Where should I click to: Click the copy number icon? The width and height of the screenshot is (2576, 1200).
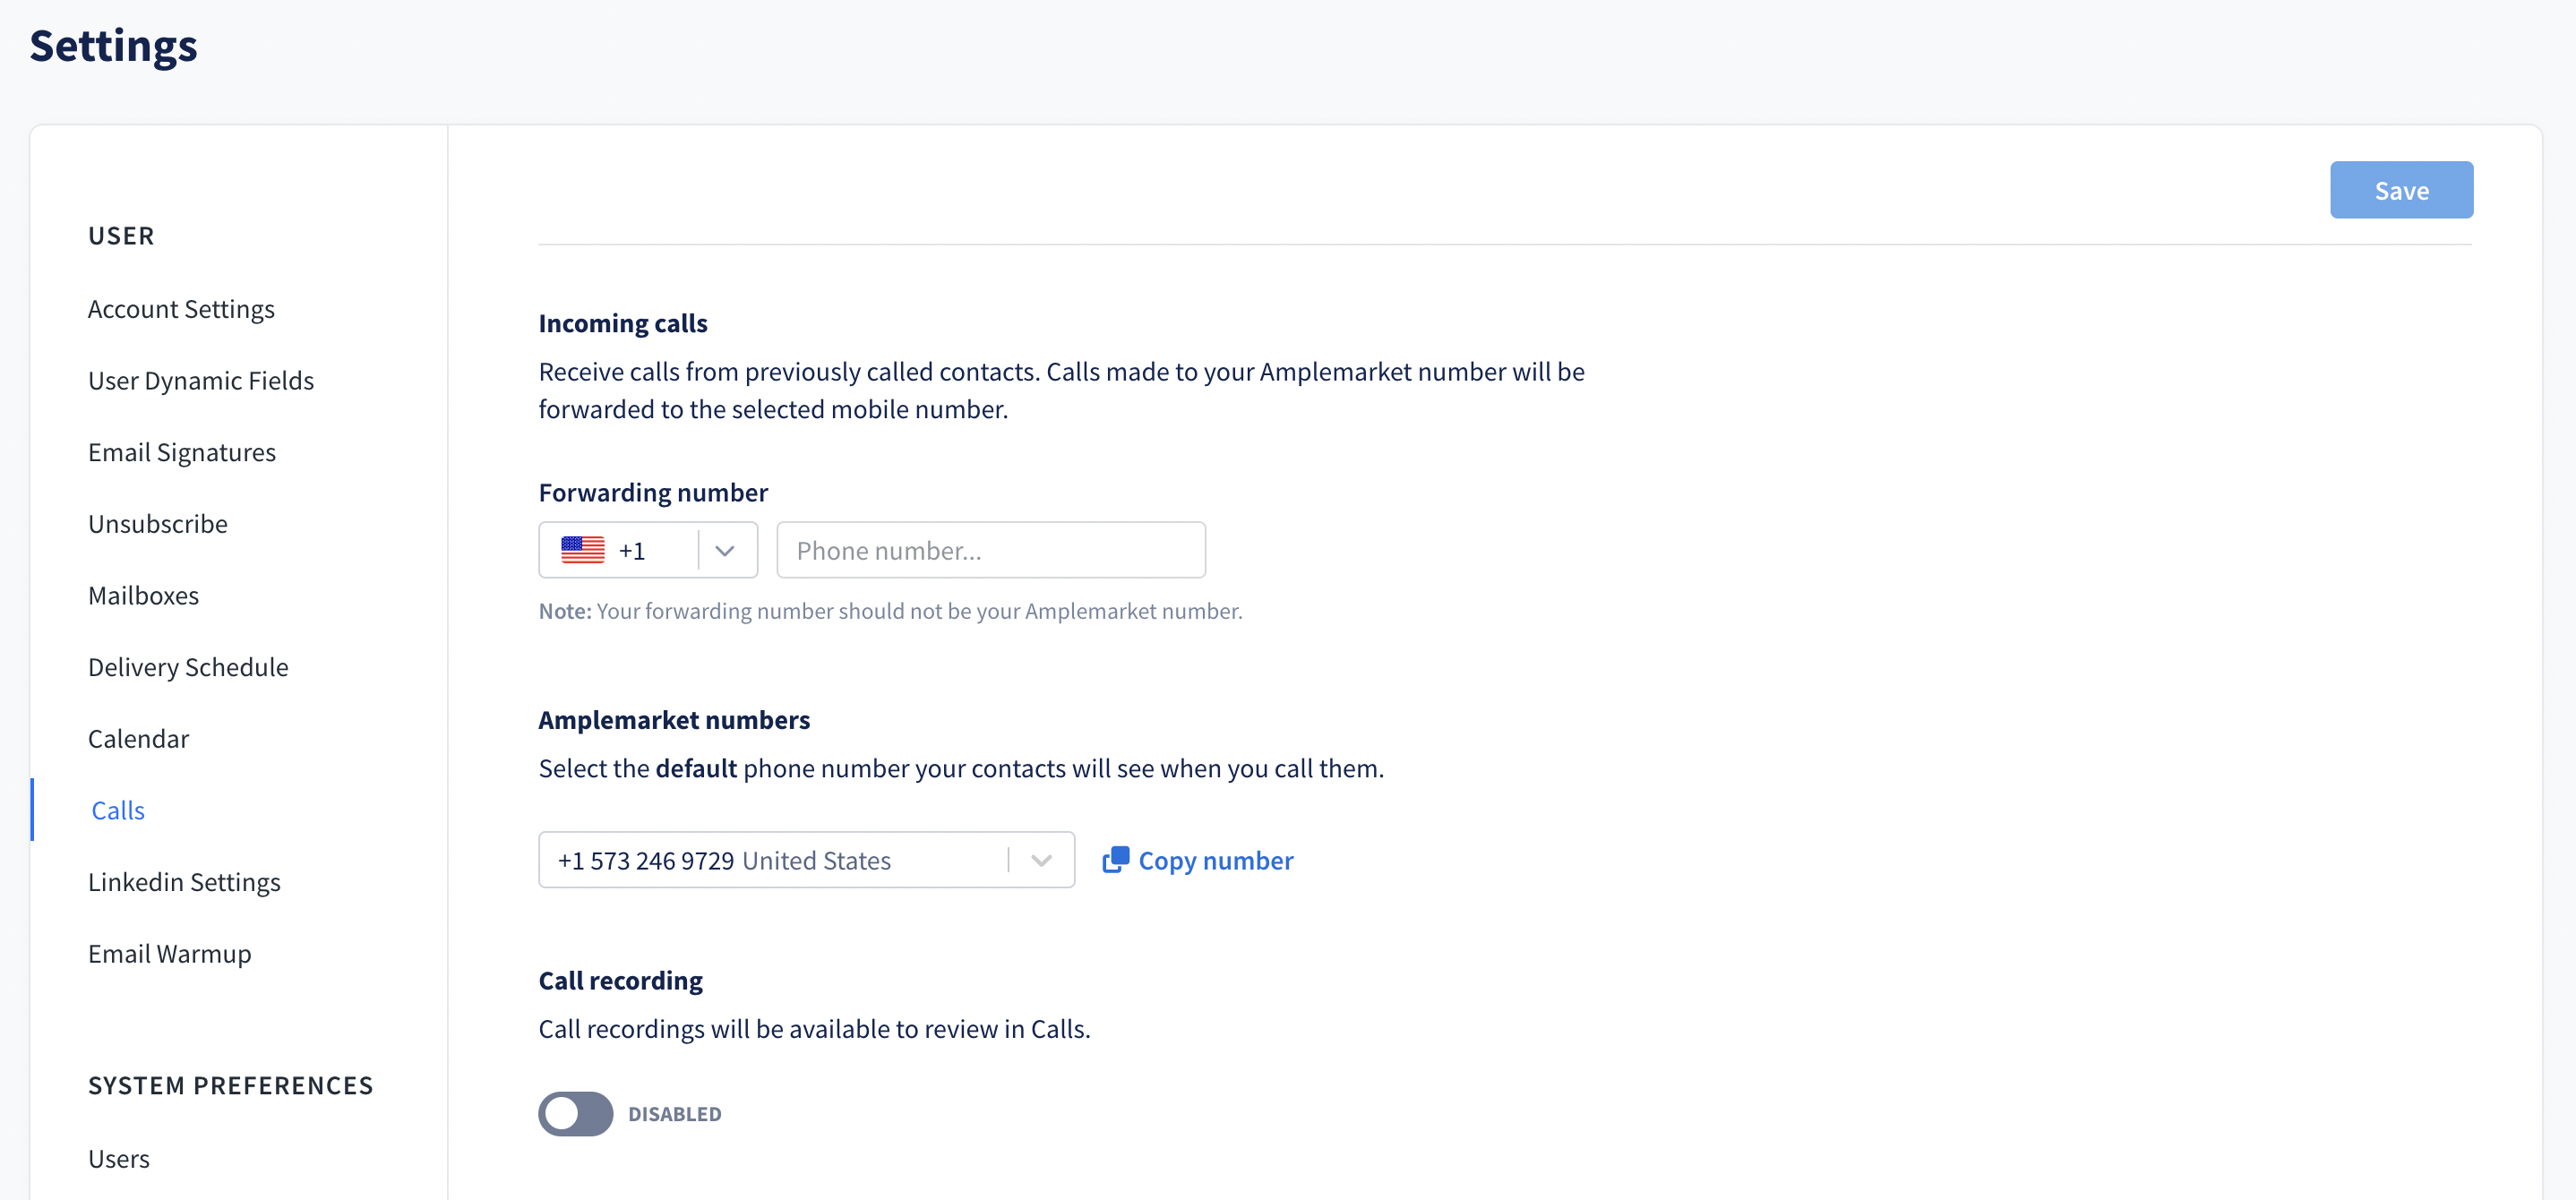pyautogui.click(x=1115, y=860)
